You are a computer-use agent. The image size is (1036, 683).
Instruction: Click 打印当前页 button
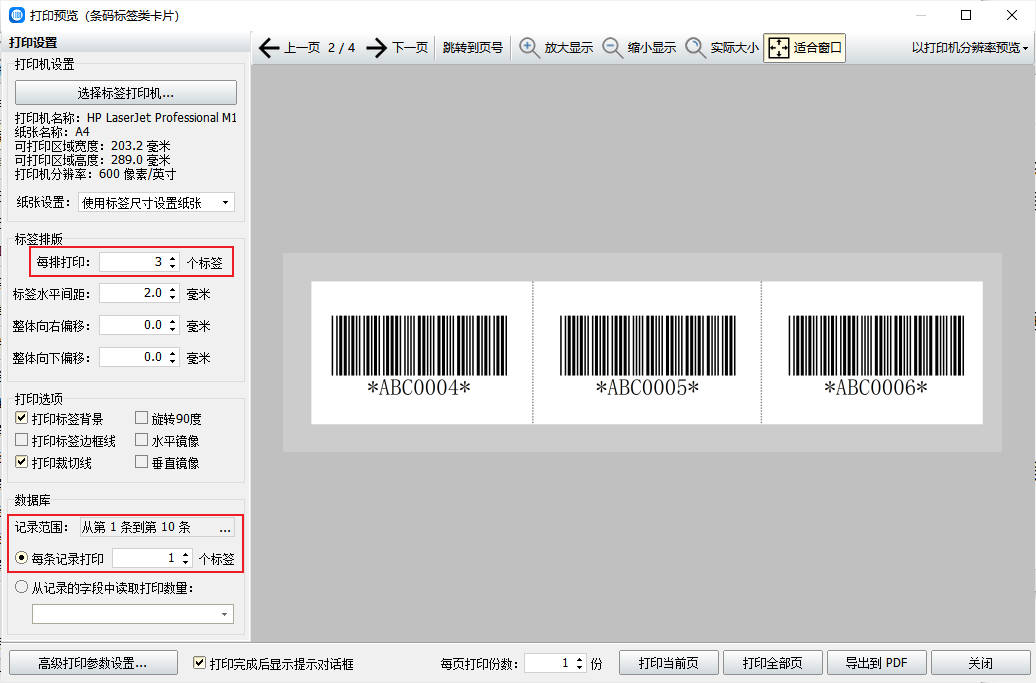click(x=669, y=663)
